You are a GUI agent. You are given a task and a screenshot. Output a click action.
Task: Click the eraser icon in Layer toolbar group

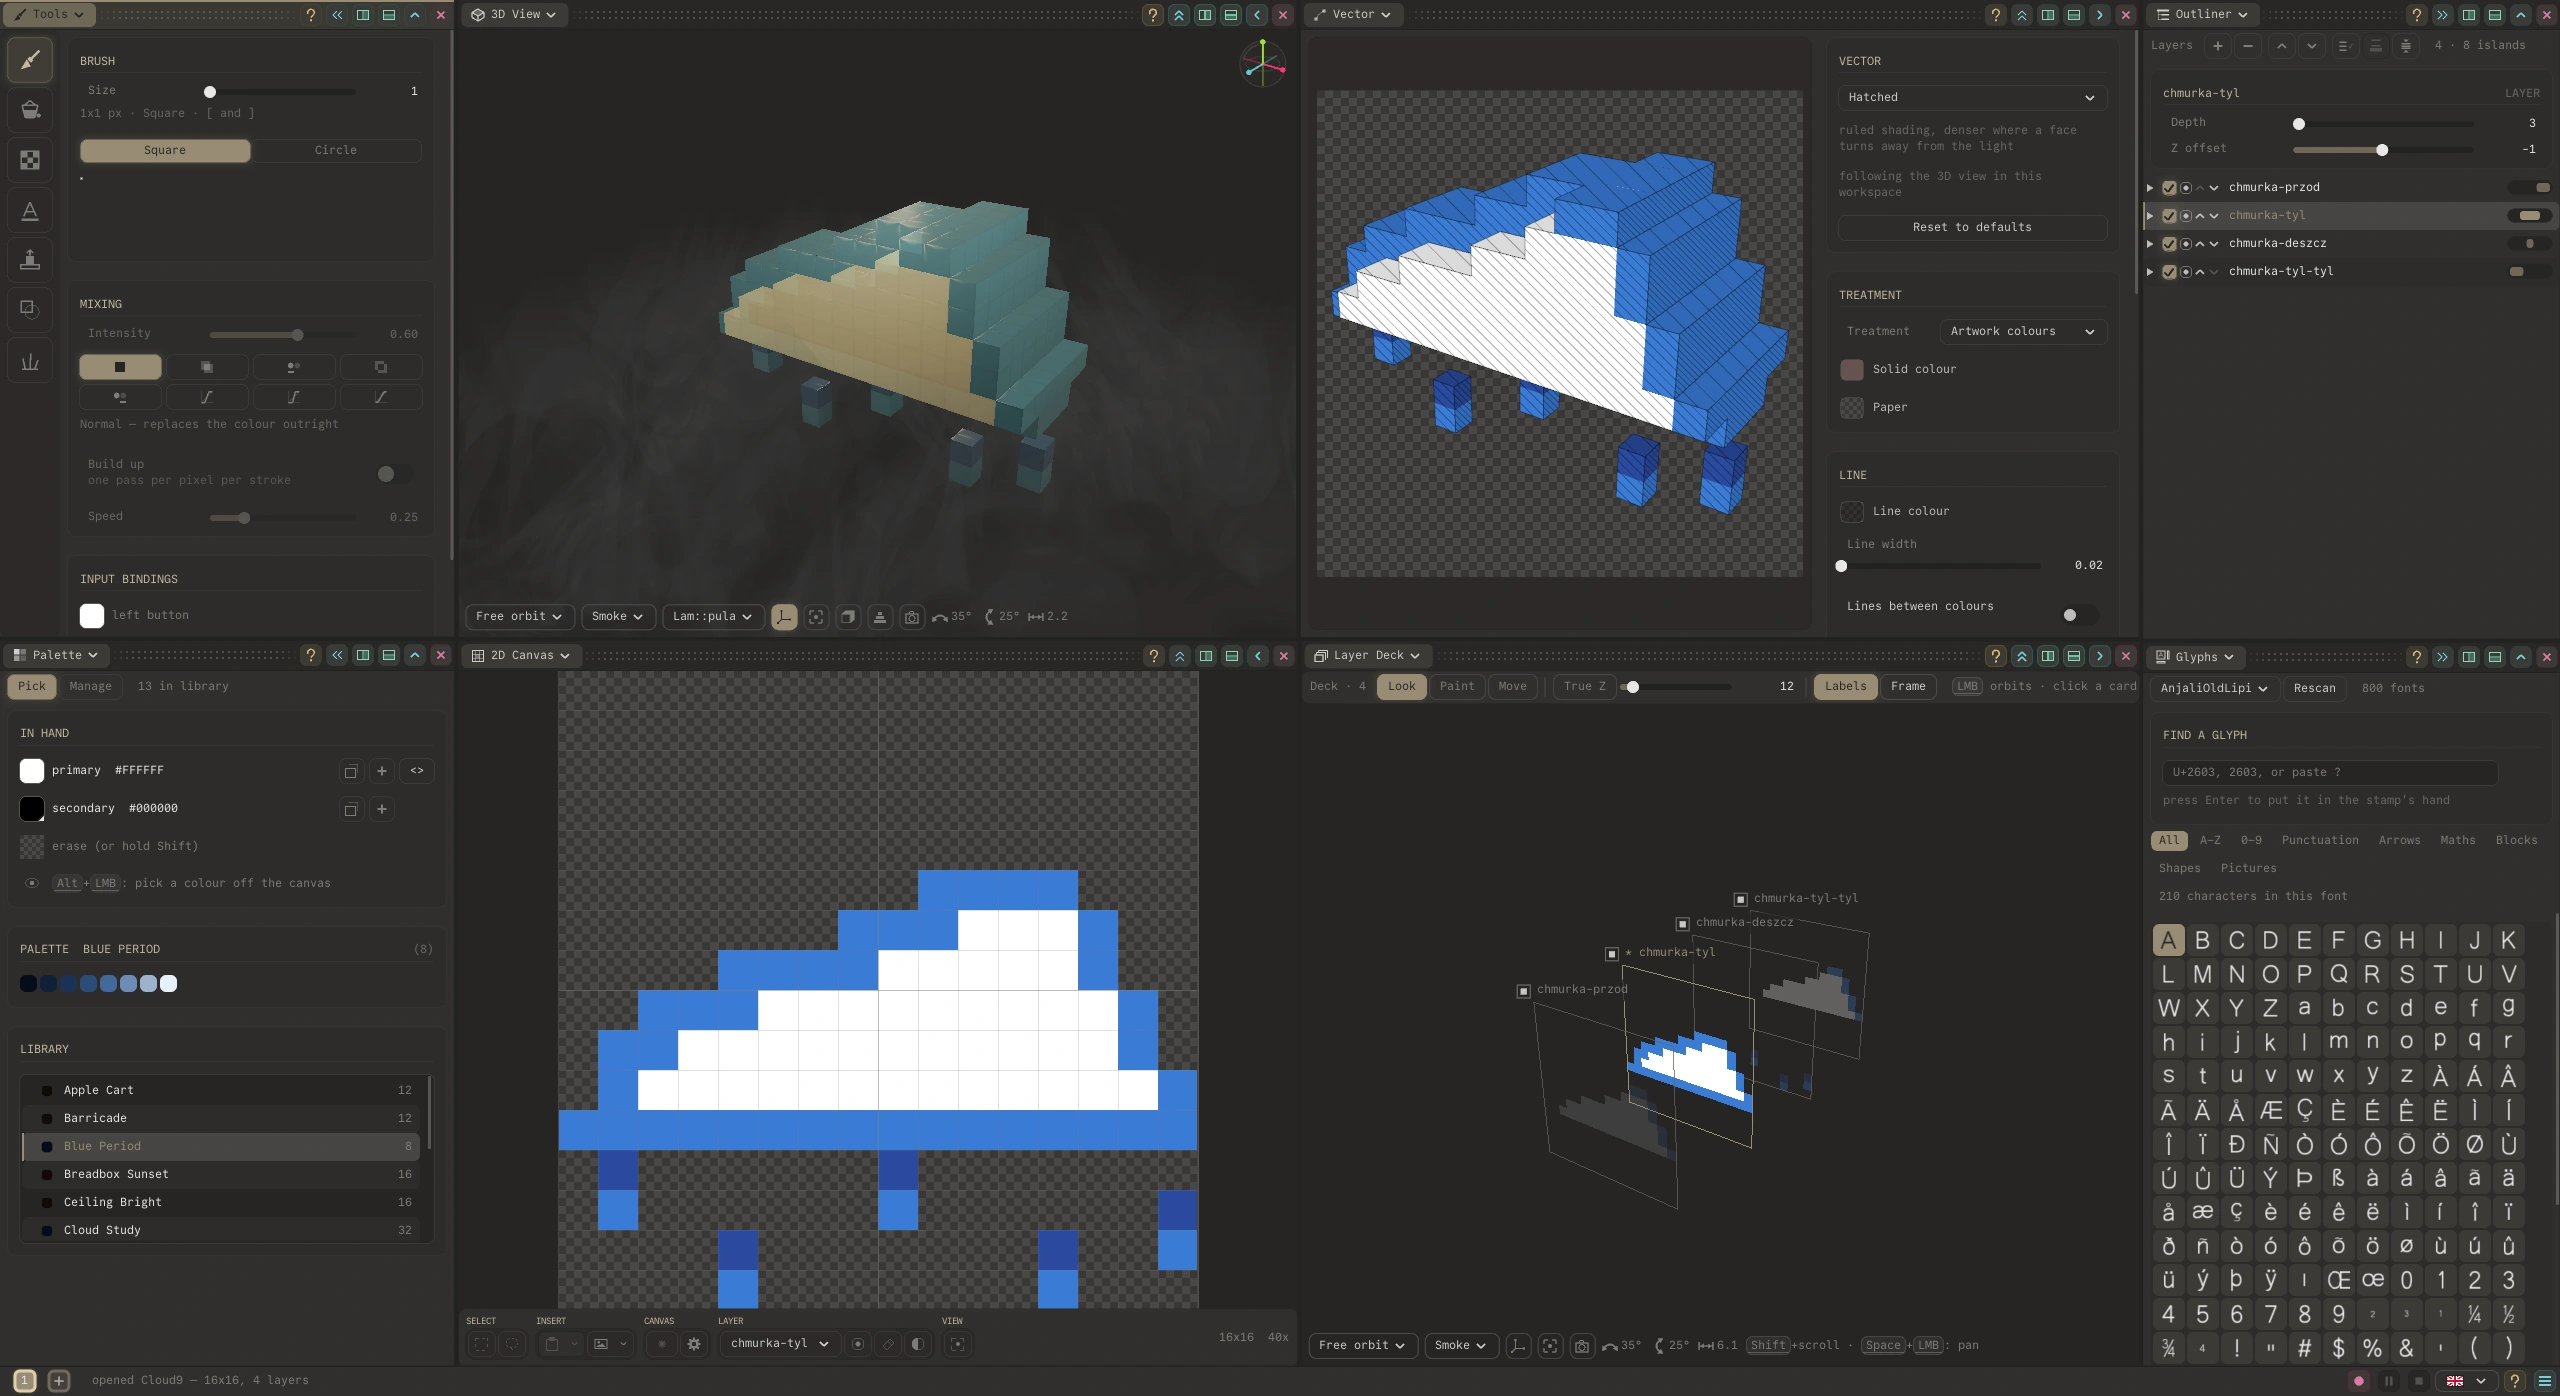point(888,1344)
